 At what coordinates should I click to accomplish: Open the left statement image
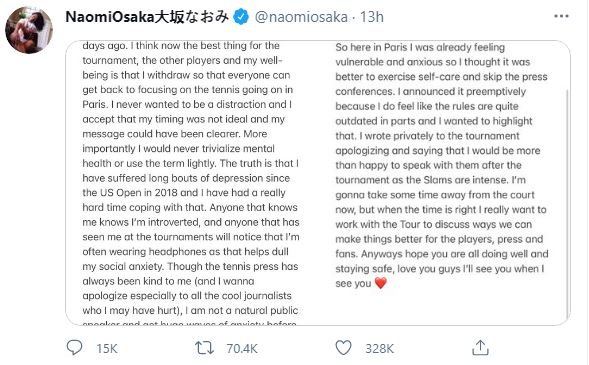coord(191,183)
